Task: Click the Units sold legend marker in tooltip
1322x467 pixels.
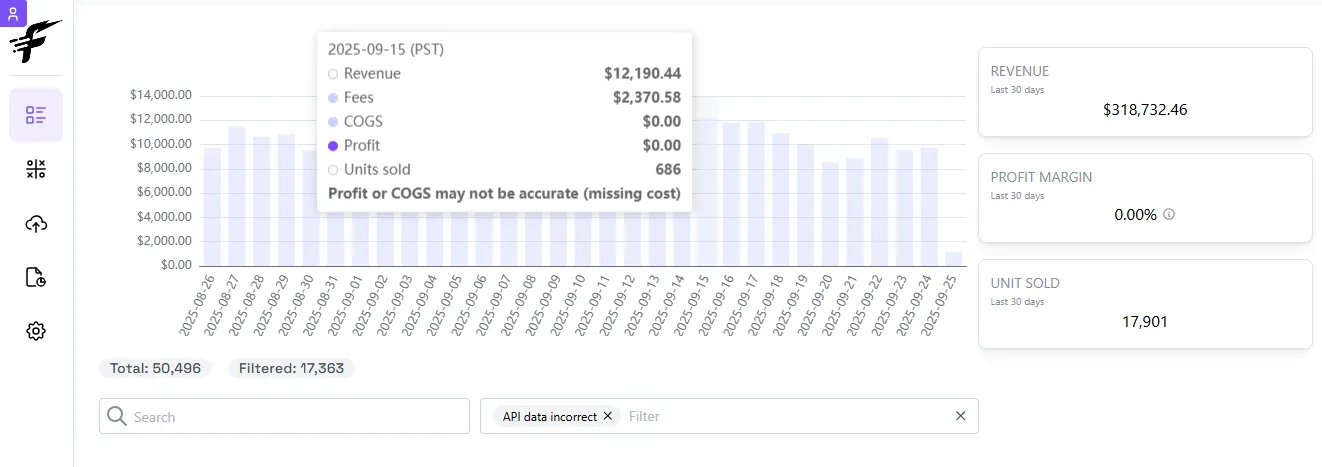Action: [333, 170]
